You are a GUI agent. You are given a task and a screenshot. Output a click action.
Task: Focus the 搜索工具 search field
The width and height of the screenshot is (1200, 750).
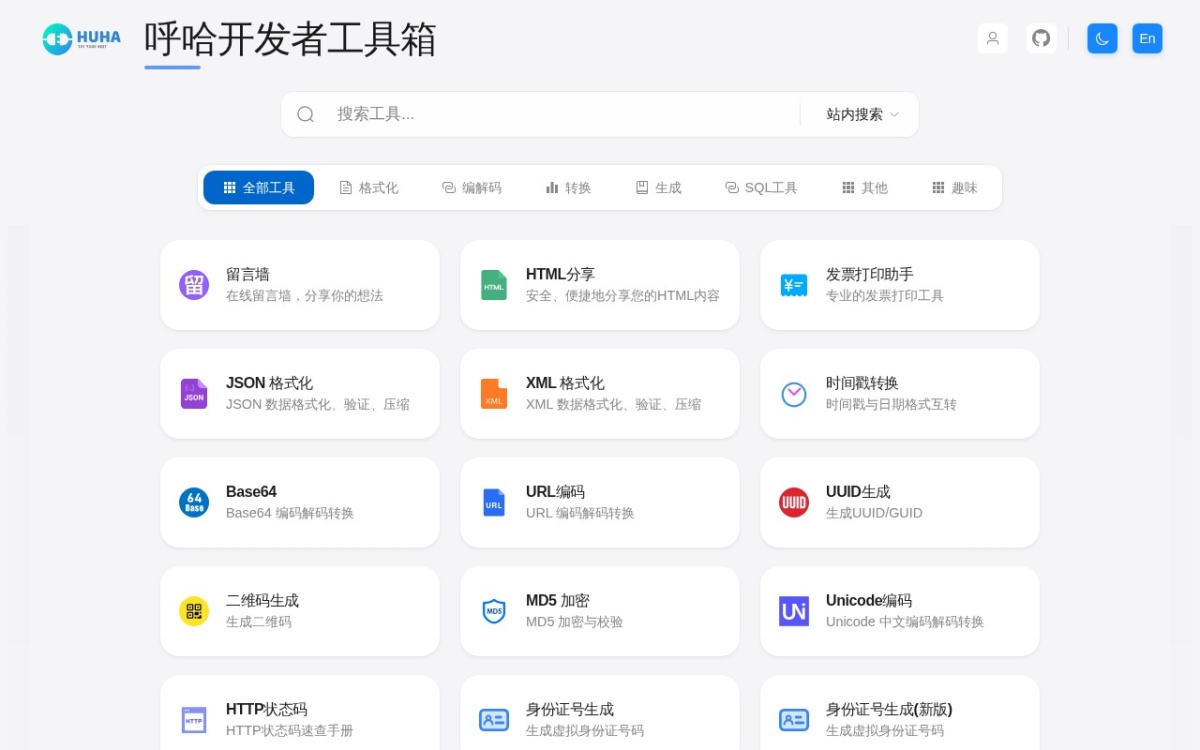pyautogui.click(x=560, y=114)
